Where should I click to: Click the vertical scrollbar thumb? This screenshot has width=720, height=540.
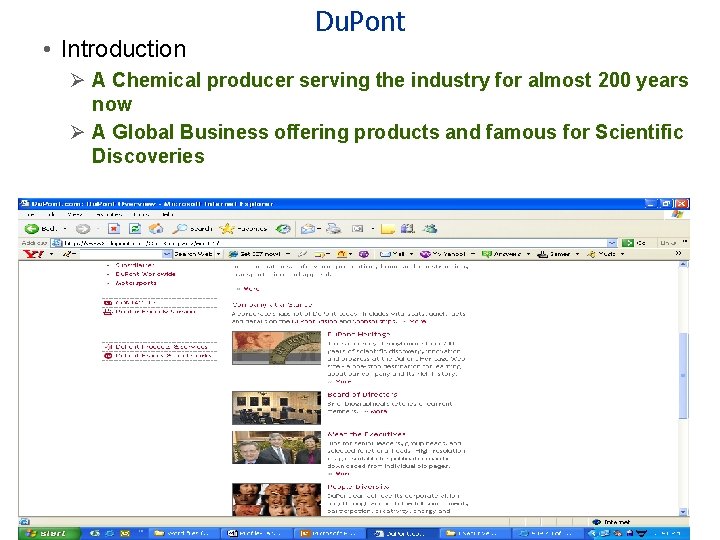pos(683,375)
